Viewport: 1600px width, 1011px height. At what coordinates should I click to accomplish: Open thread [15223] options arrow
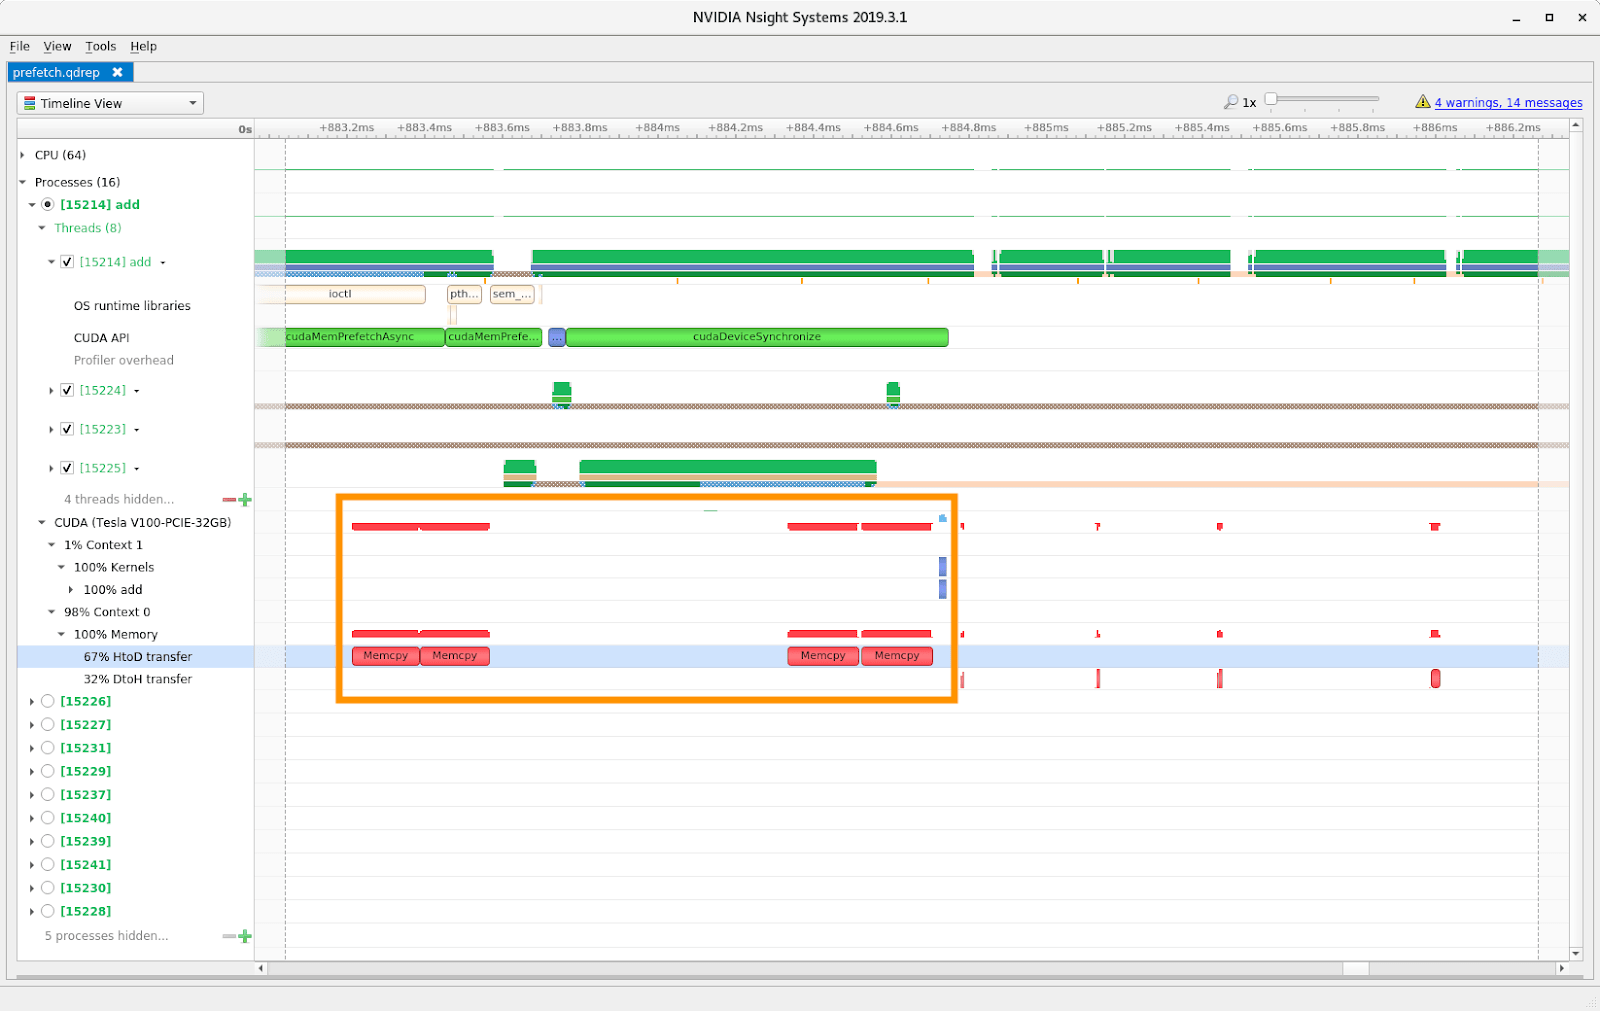tap(137, 430)
